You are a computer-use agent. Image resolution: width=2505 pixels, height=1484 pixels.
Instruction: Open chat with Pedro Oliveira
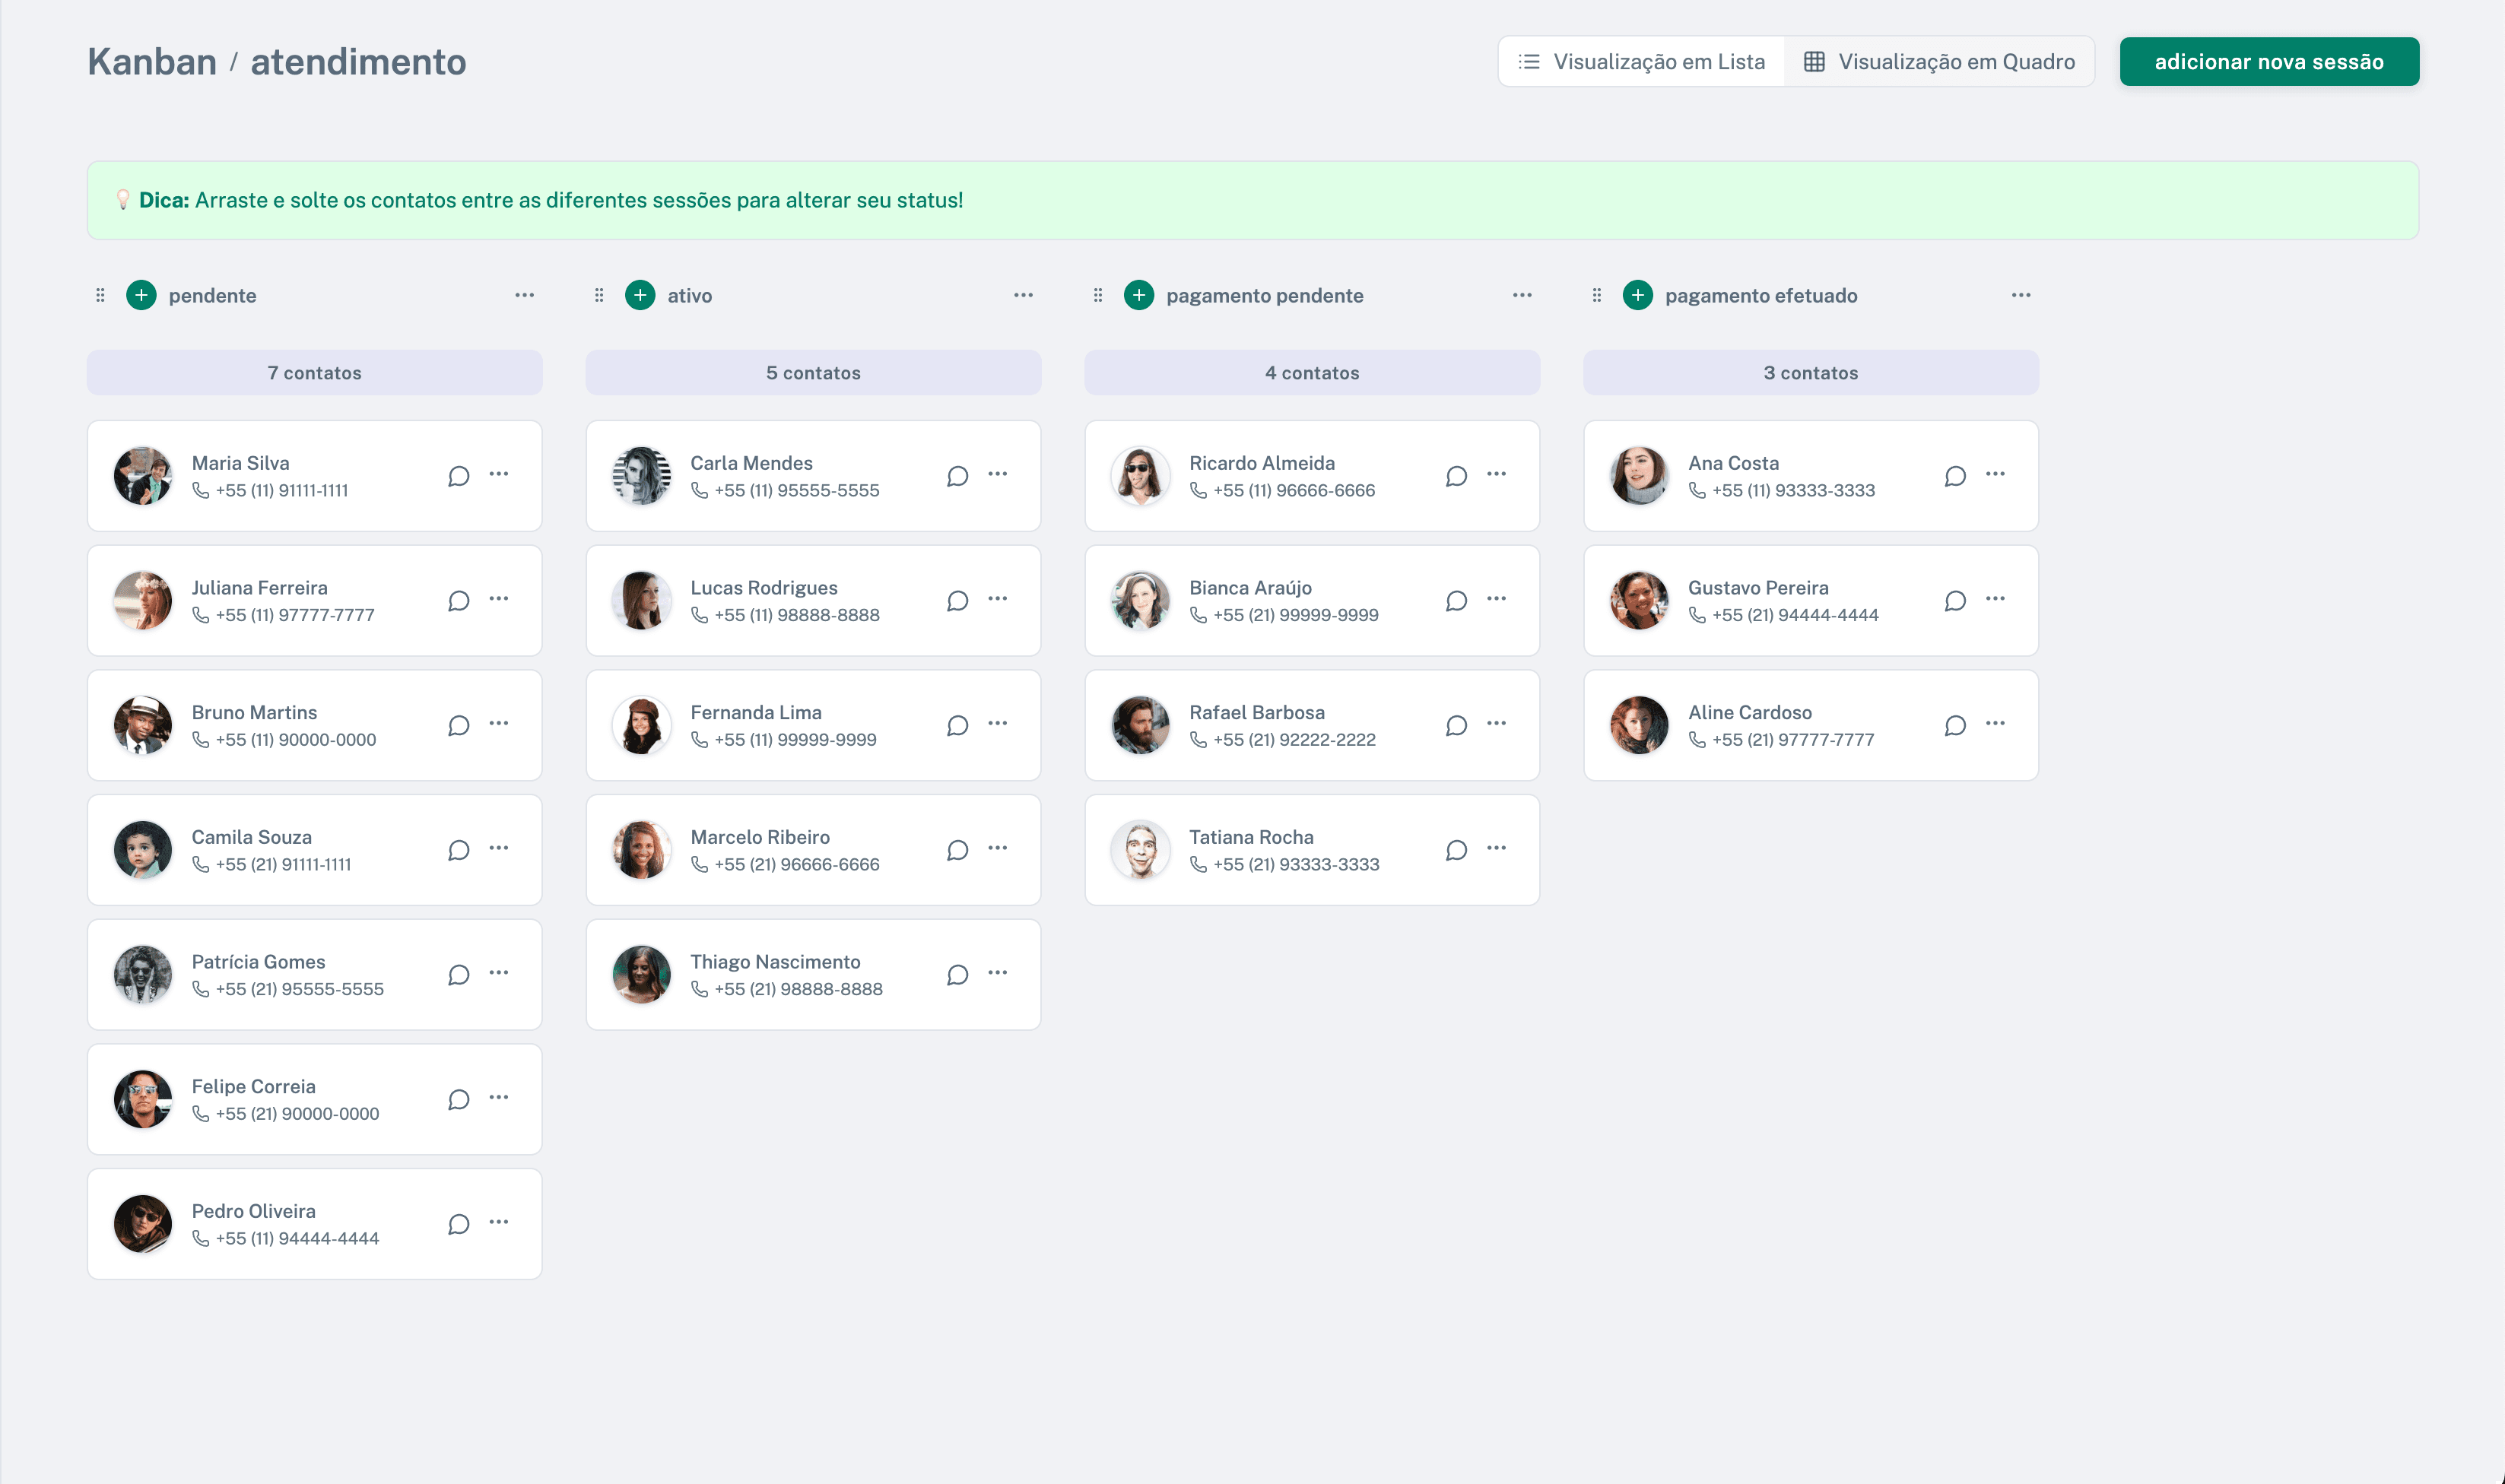(458, 1224)
